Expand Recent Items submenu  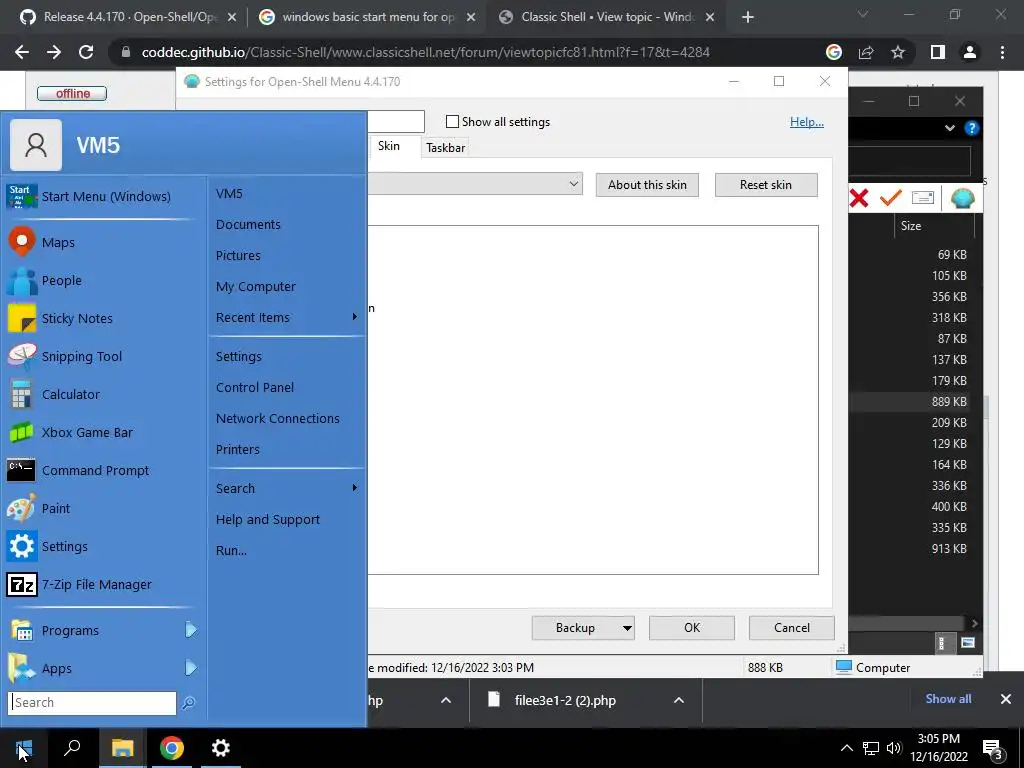pyautogui.click(x=355, y=317)
